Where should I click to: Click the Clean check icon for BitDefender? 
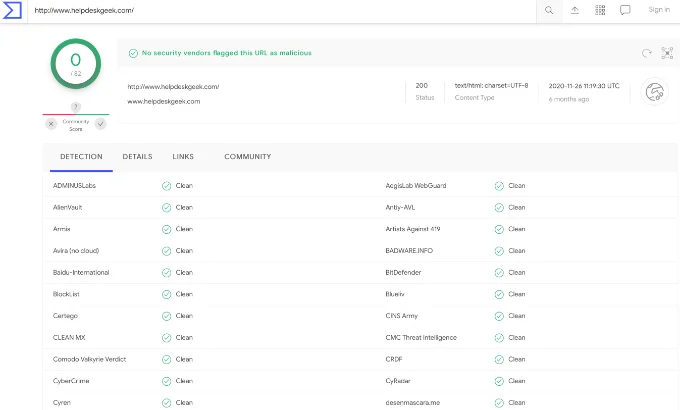[x=499, y=273]
